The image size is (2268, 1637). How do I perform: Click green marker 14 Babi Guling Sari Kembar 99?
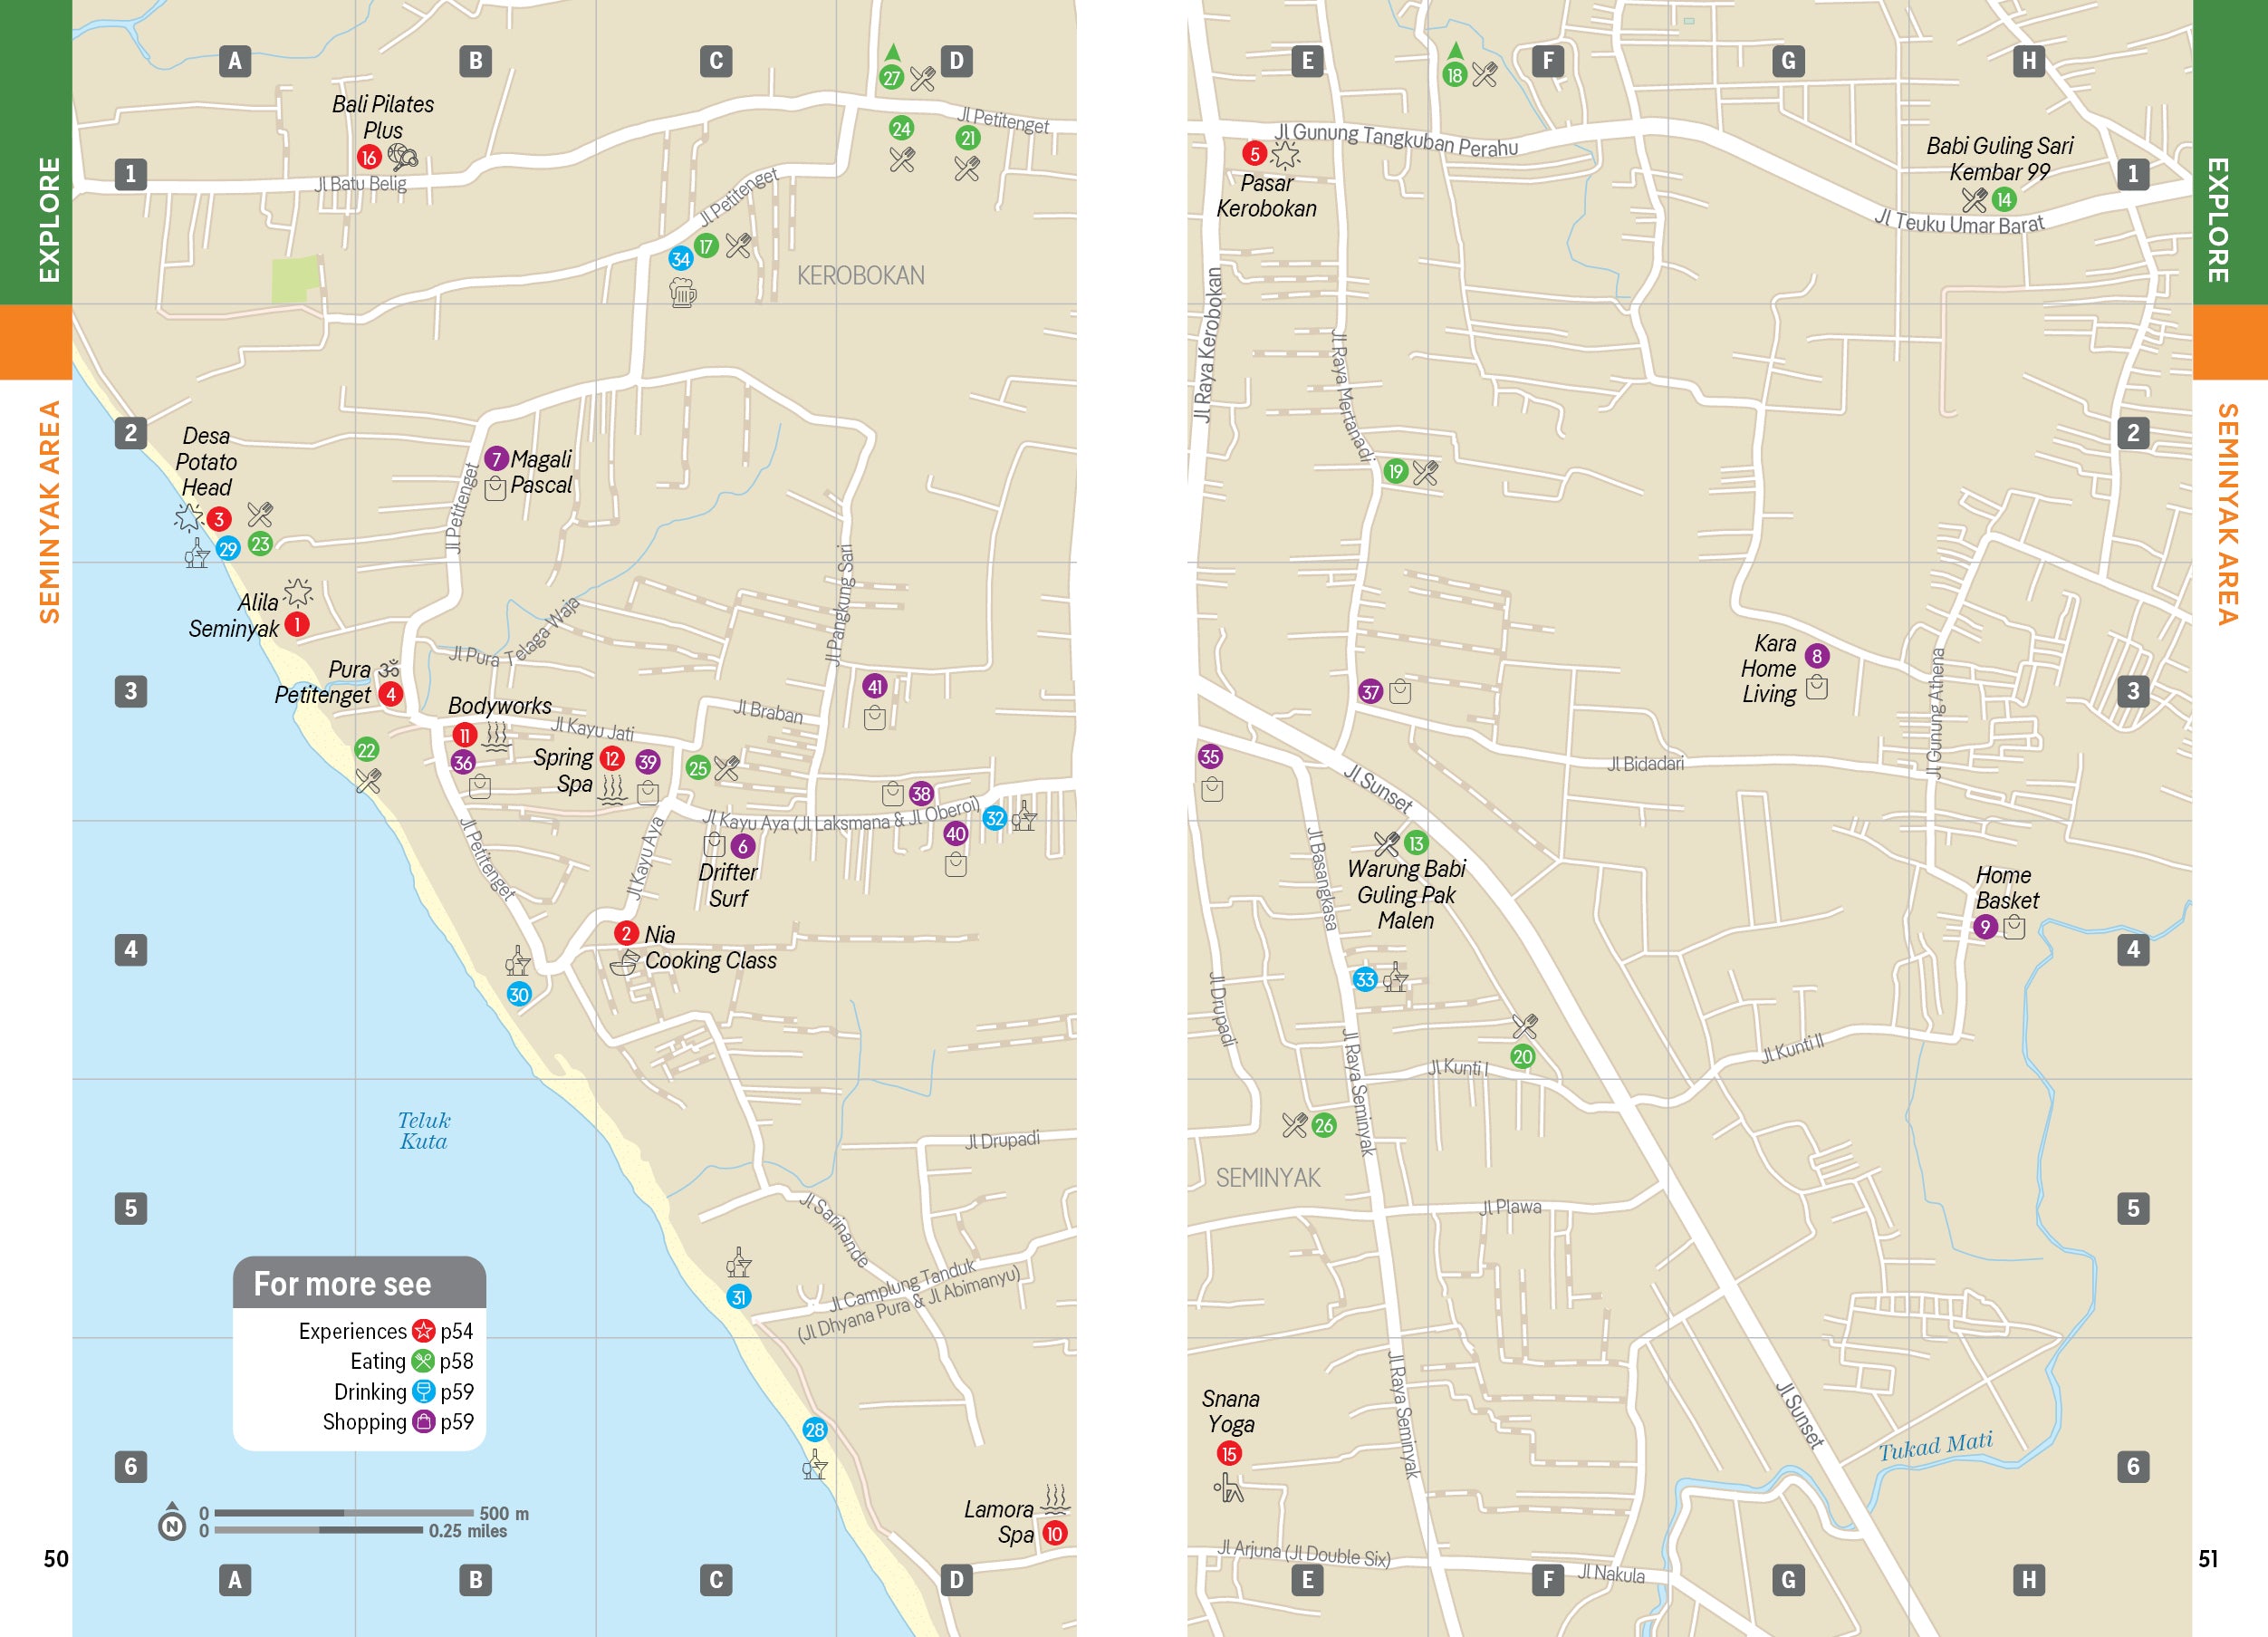[2003, 199]
